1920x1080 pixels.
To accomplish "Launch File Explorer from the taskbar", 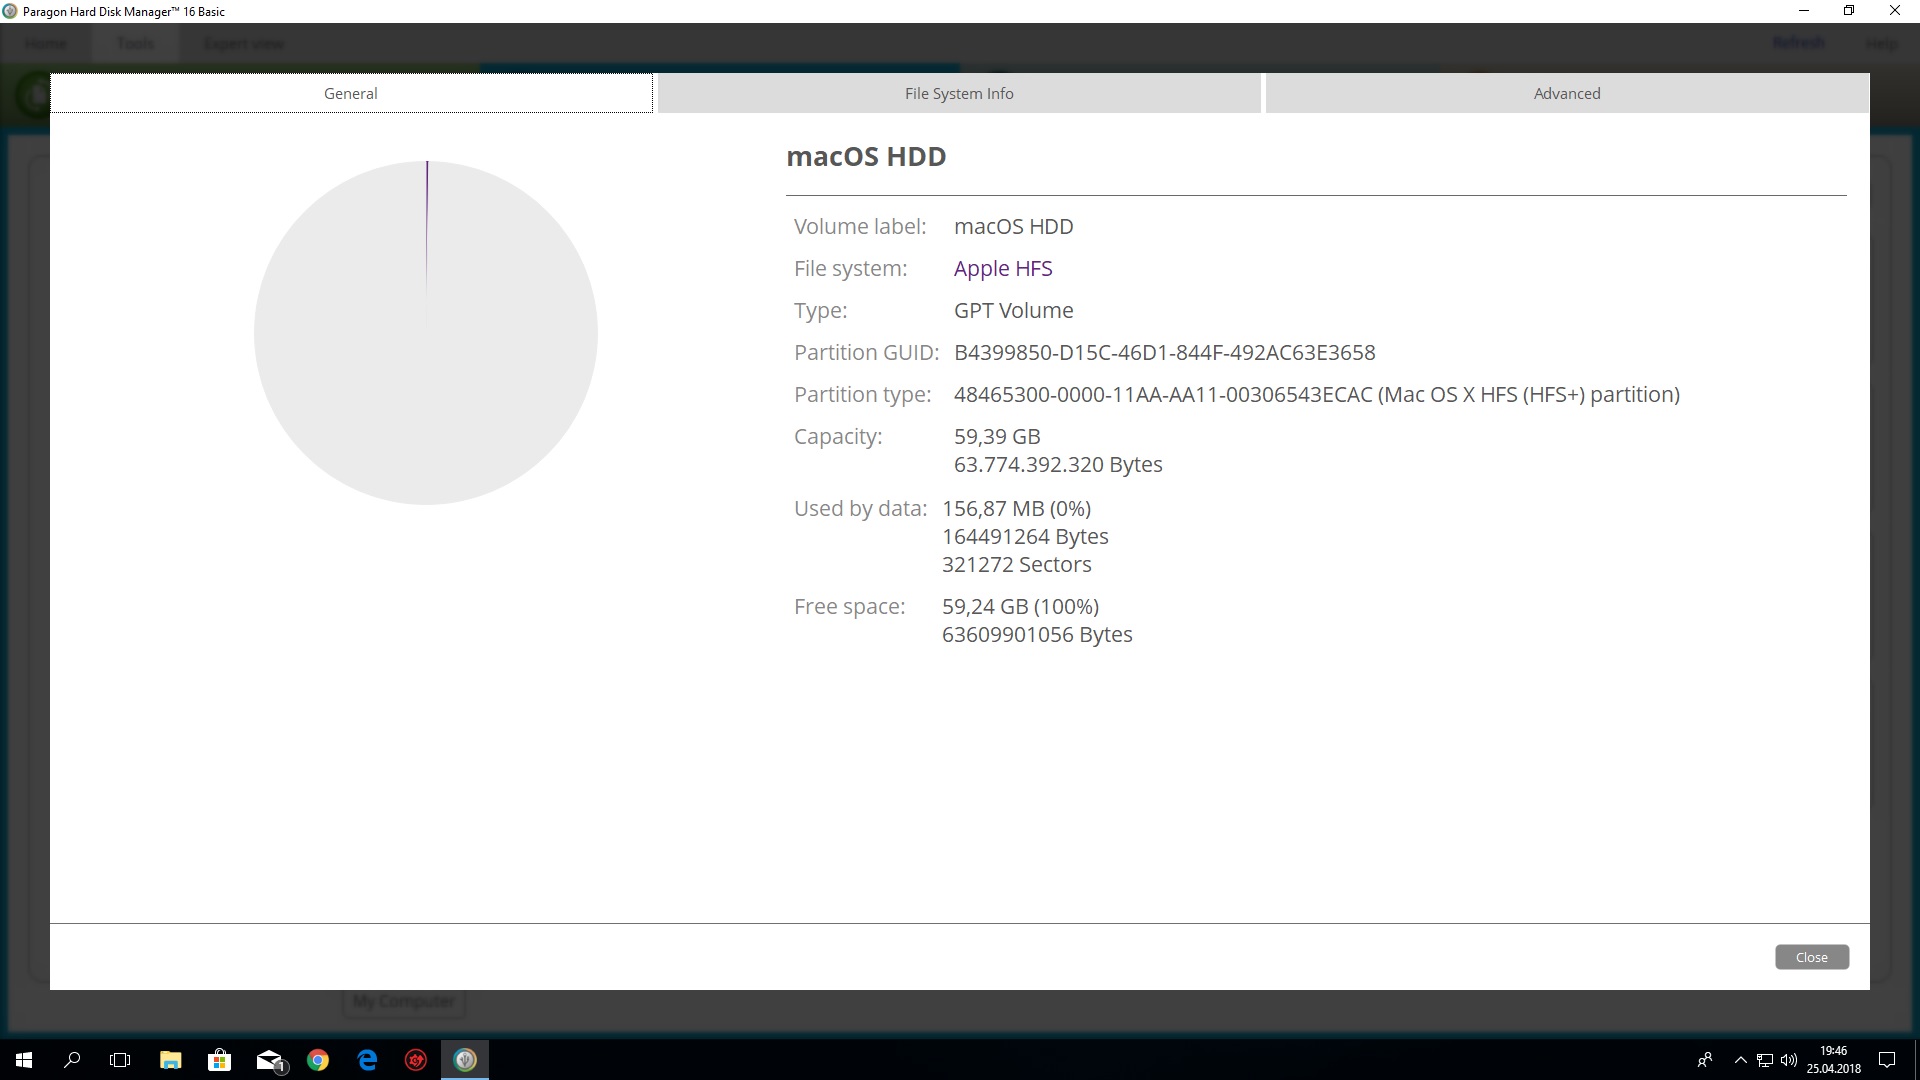I will pos(170,1060).
